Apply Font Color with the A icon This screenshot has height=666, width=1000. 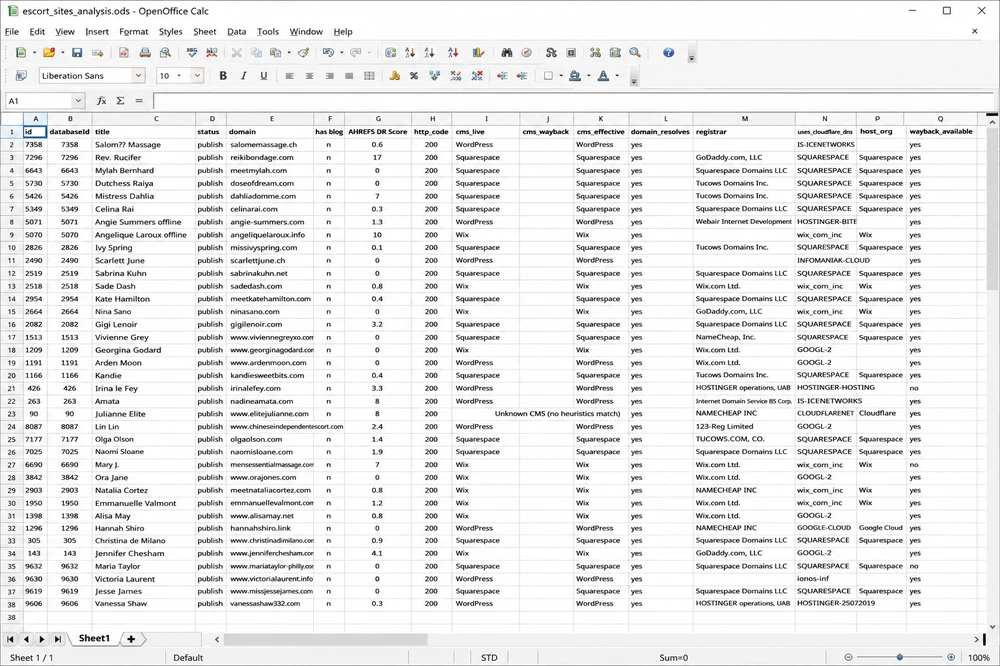pos(604,76)
